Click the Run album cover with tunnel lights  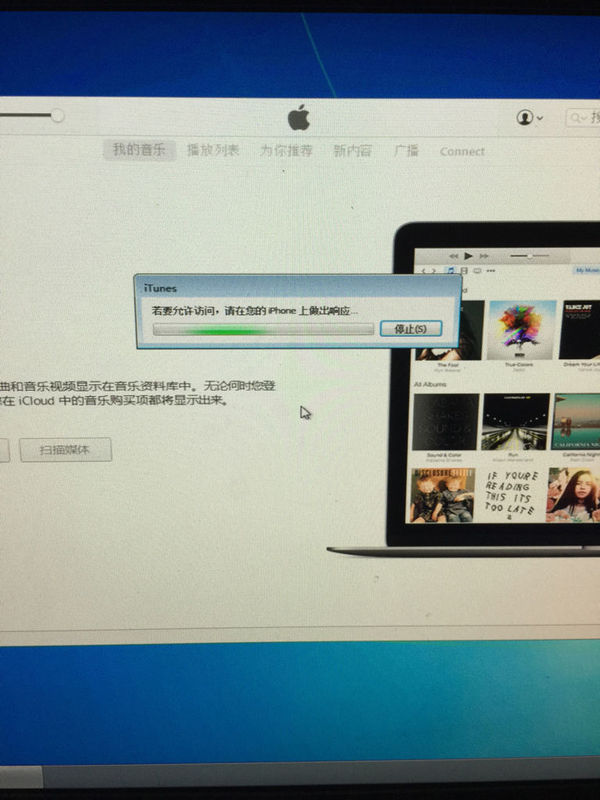click(x=516, y=422)
